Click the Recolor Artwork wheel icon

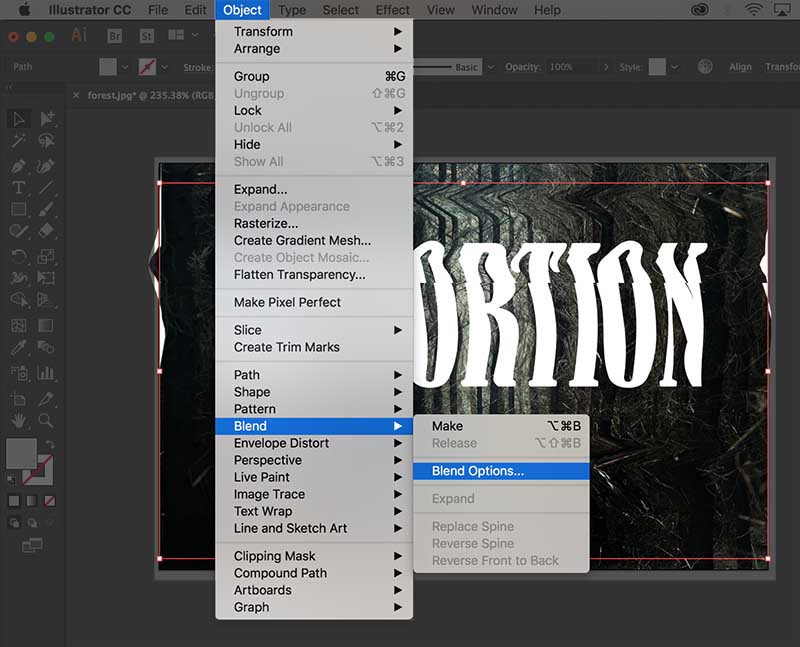(705, 67)
